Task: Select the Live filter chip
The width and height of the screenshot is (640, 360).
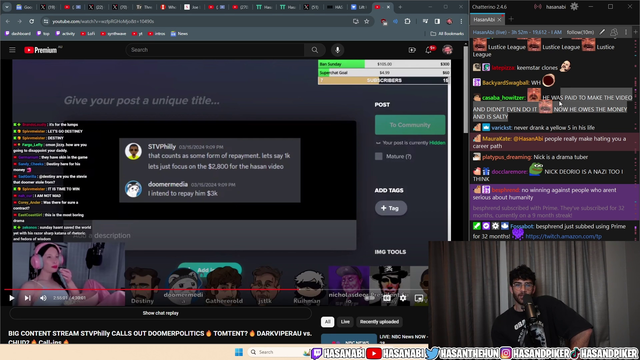Action: click(345, 322)
